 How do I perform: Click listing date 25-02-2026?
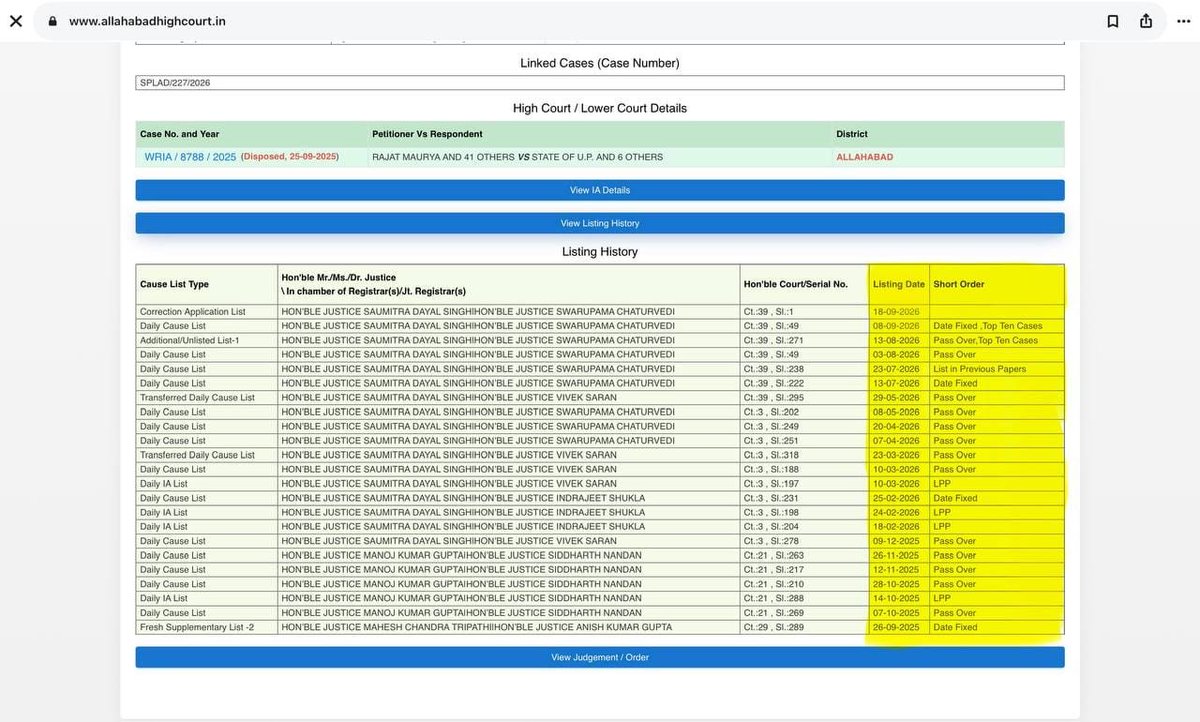(x=896, y=498)
